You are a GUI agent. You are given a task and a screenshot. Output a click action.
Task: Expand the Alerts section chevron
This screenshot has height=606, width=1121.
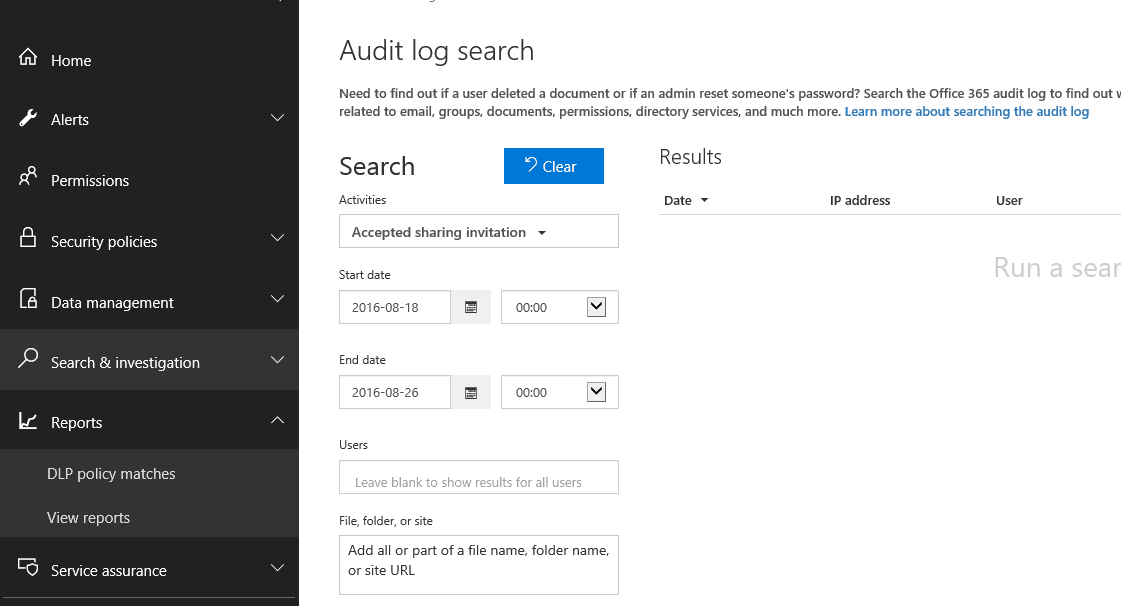click(277, 117)
